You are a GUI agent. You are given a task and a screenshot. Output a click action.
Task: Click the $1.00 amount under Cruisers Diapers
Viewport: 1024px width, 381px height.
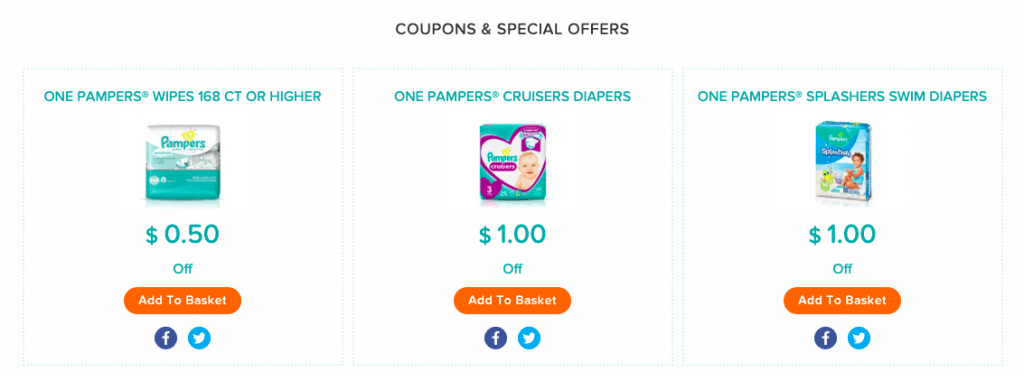point(512,235)
